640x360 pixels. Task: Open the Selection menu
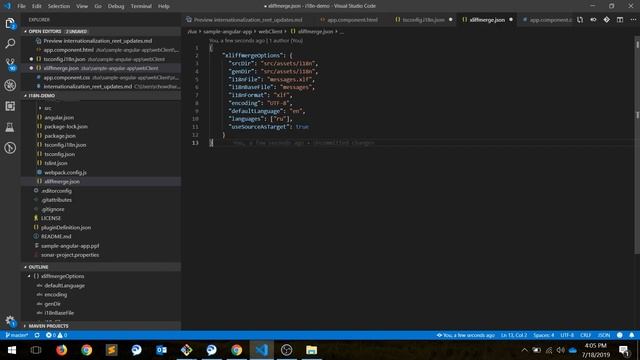(x=59, y=6)
